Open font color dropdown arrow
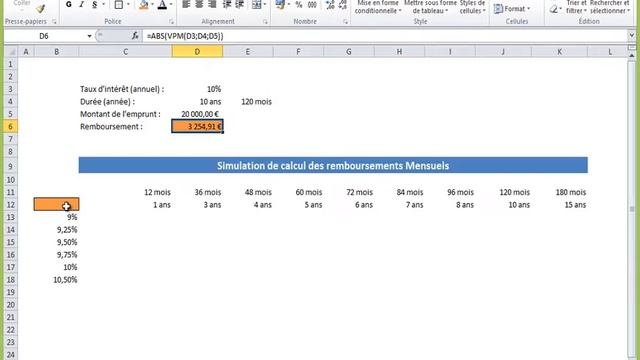This screenshot has height=360, width=640. [x=171, y=4]
